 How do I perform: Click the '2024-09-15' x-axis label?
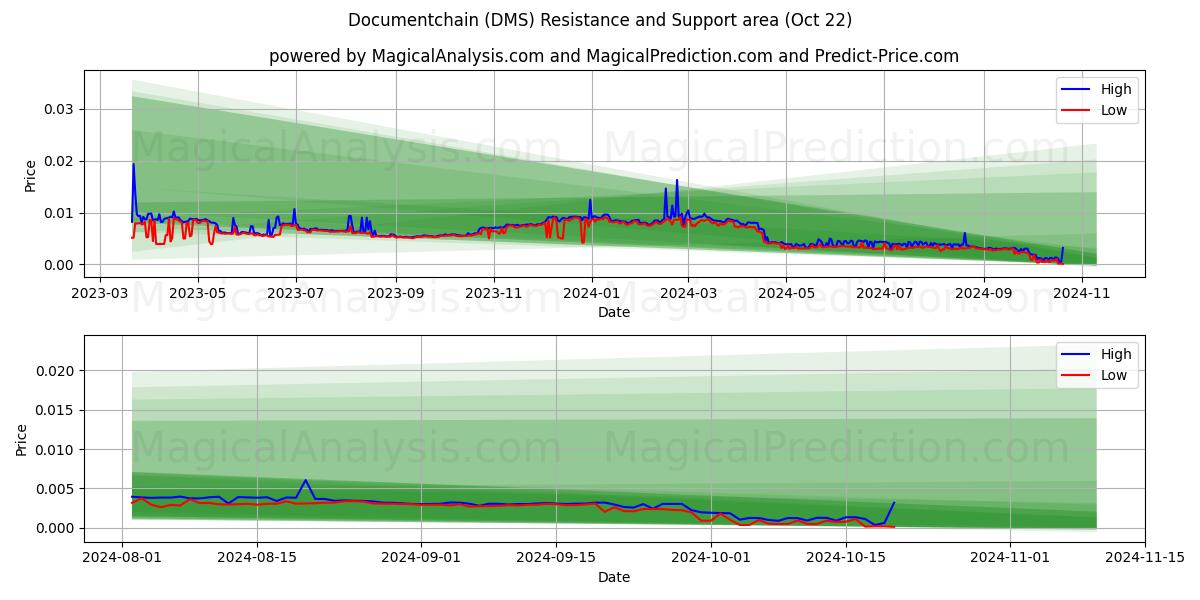tap(555, 558)
